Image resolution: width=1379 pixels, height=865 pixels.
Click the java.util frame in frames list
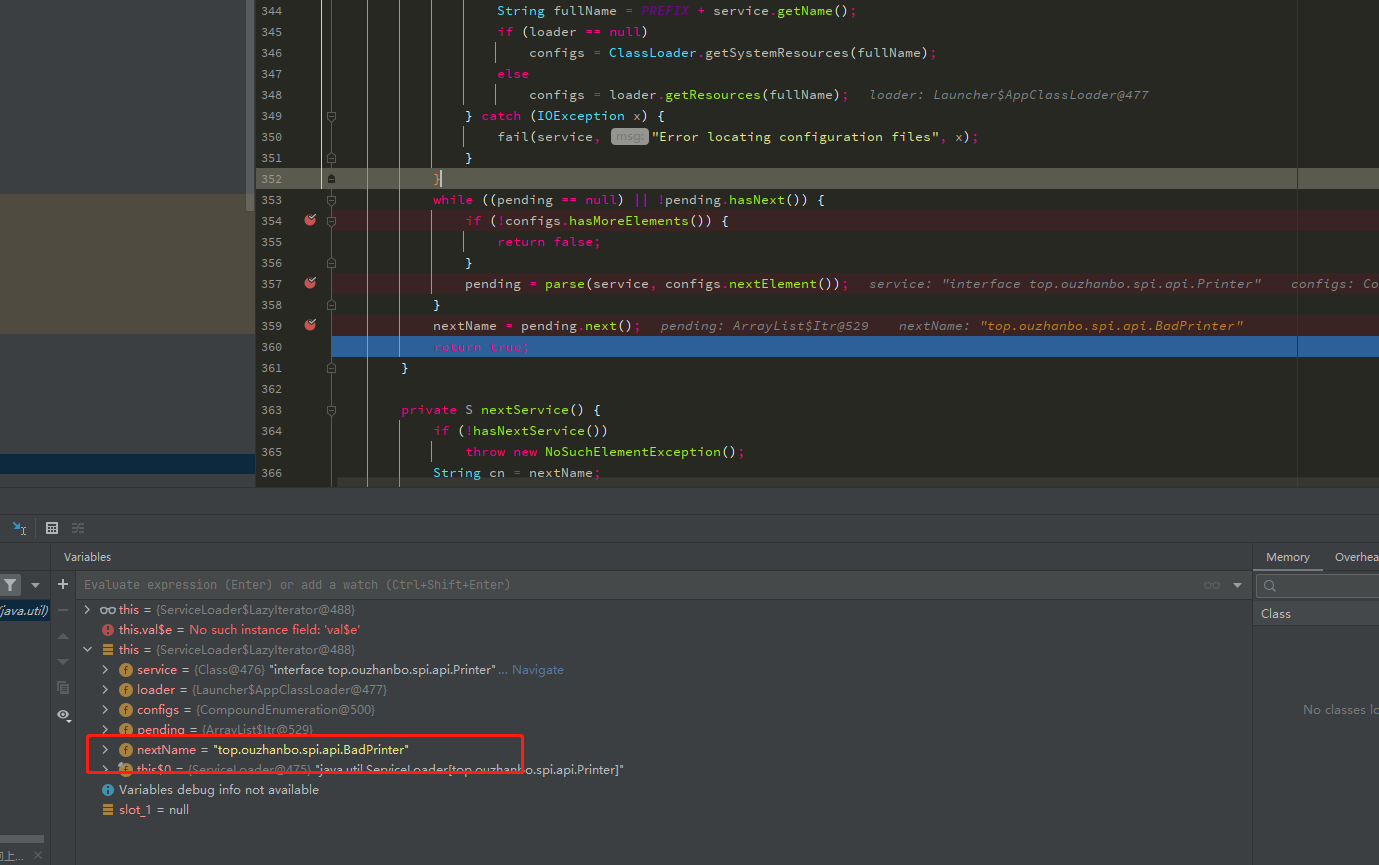tap(24, 610)
